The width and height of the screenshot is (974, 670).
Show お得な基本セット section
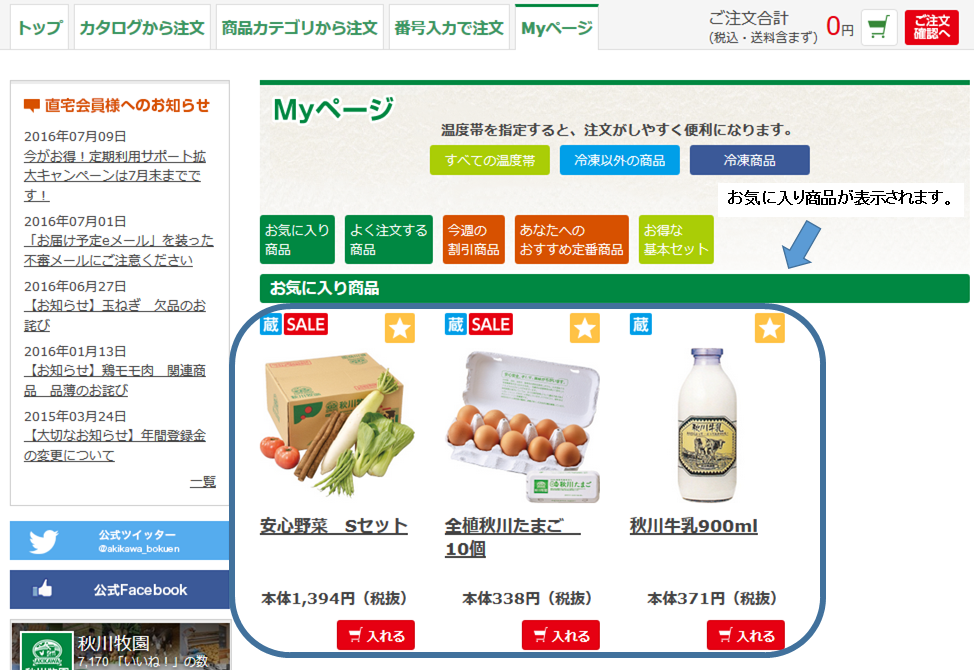pos(676,240)
